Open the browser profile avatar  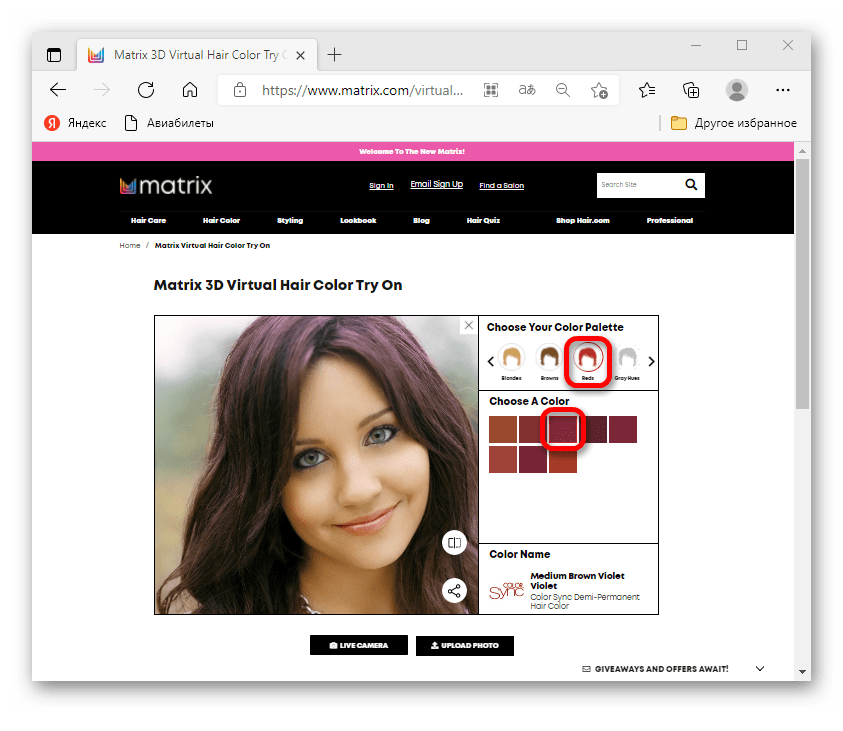737,90
